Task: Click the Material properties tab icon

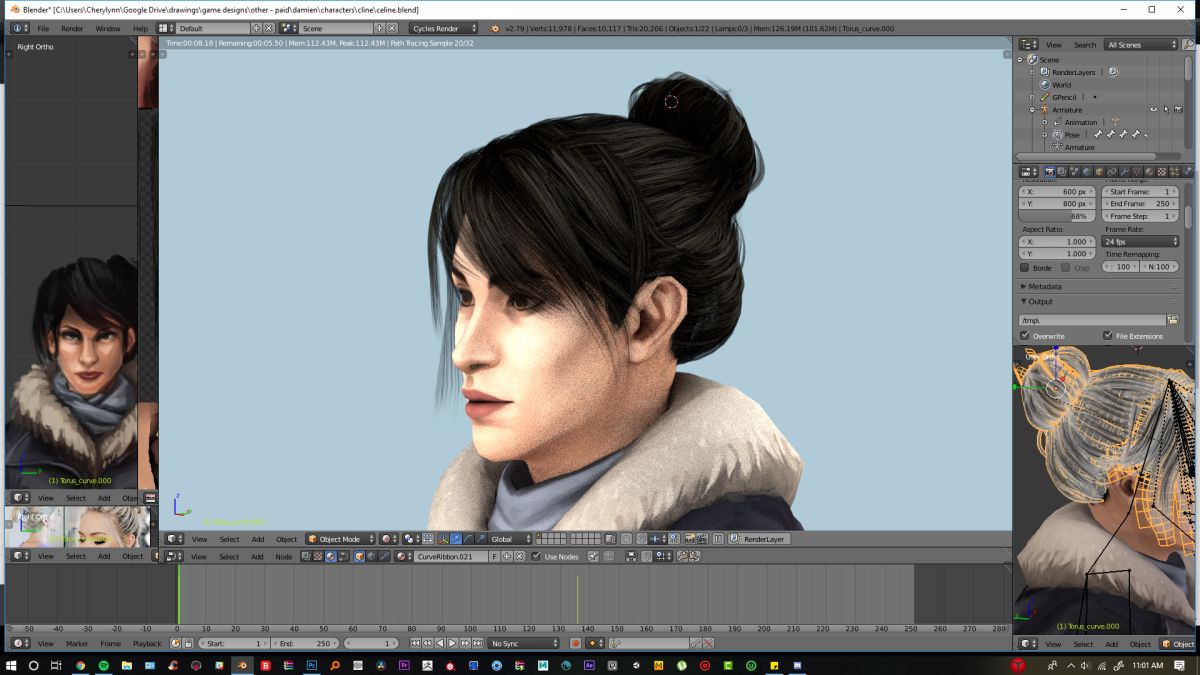Action: (x=1149, y=172)
